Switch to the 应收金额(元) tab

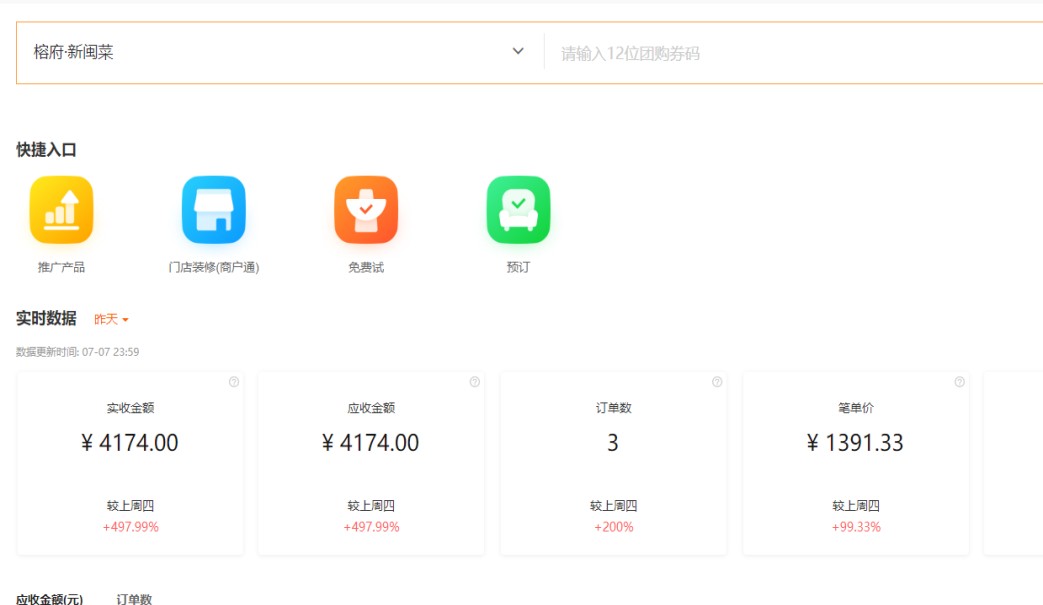pos(50,599)
